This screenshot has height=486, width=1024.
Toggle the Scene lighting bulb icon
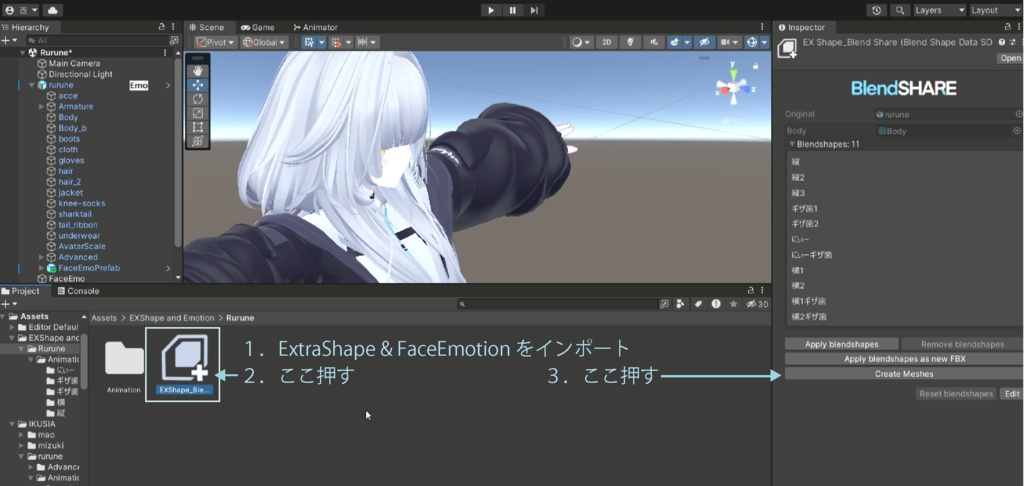[x=630, y=42]
